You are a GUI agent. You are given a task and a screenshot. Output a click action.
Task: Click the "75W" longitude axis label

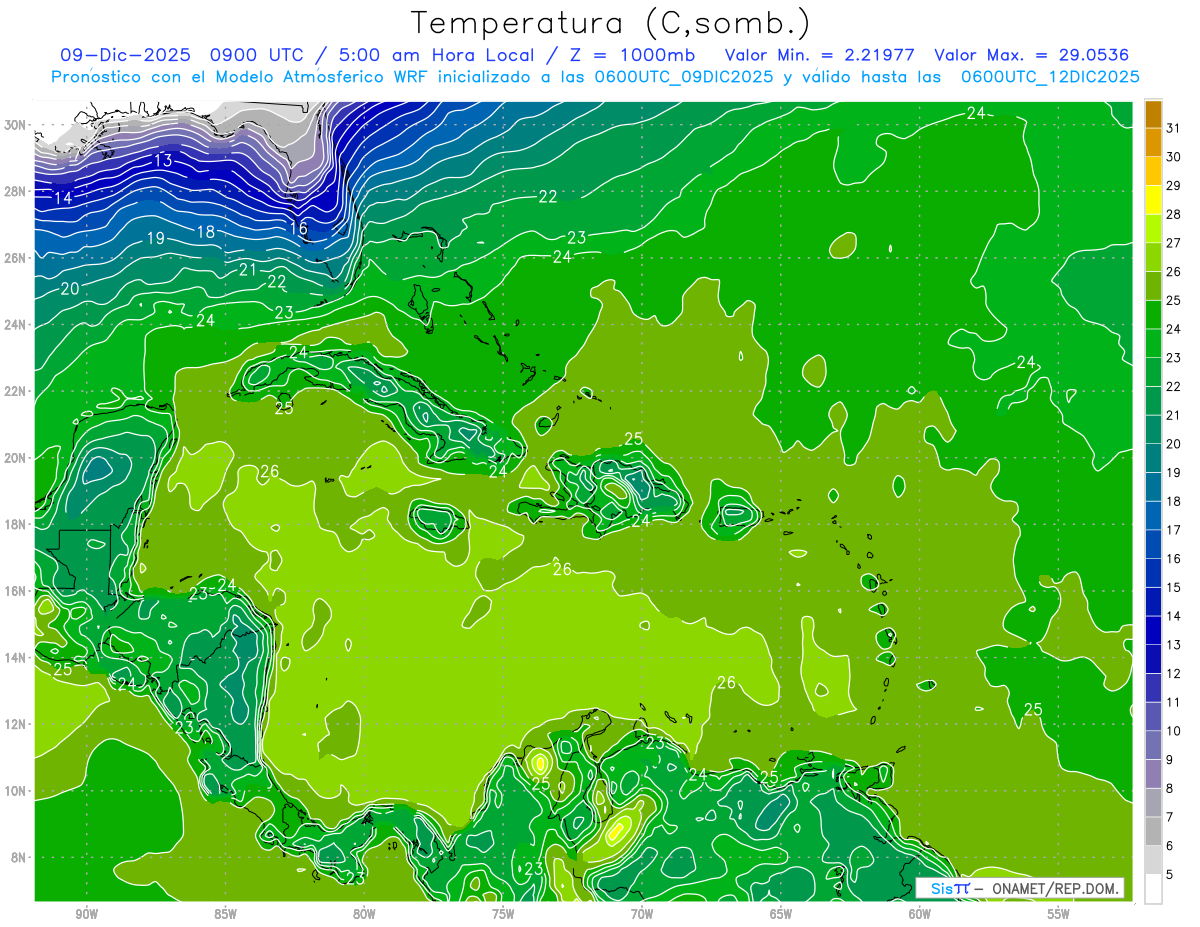point(503,916)
